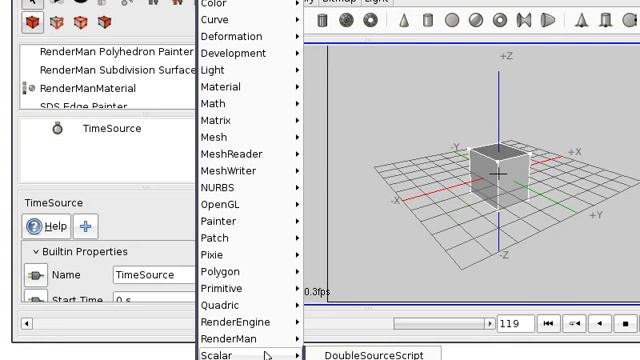The height and width of the screenshot is (360, 640).
Task: Create a quadric hyperboloid primitive
Action: tap(524, 20)
